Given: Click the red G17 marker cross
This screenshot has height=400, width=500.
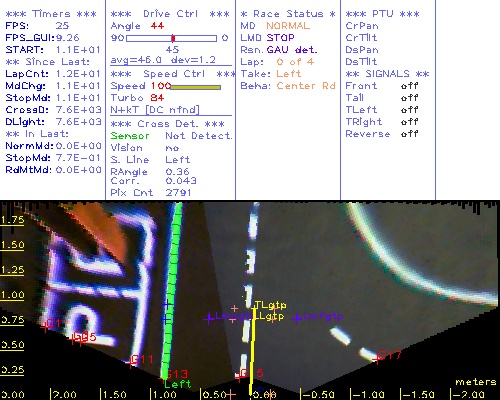Looking at the screenshot, I should click(377, 359).
